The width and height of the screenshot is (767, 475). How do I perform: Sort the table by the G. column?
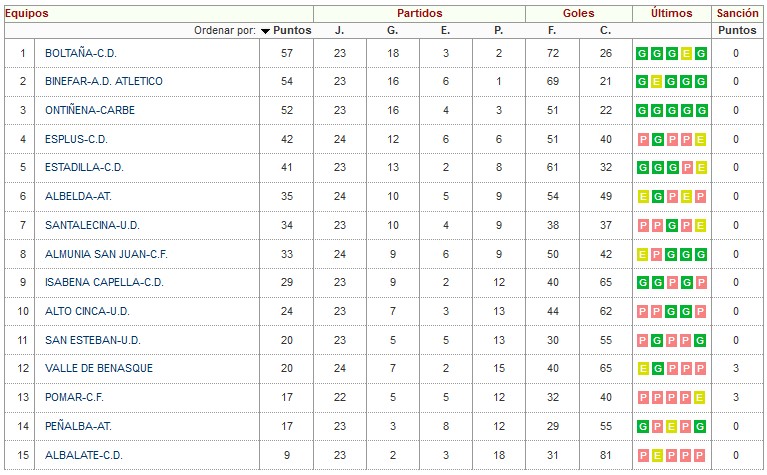coord(392,30)
